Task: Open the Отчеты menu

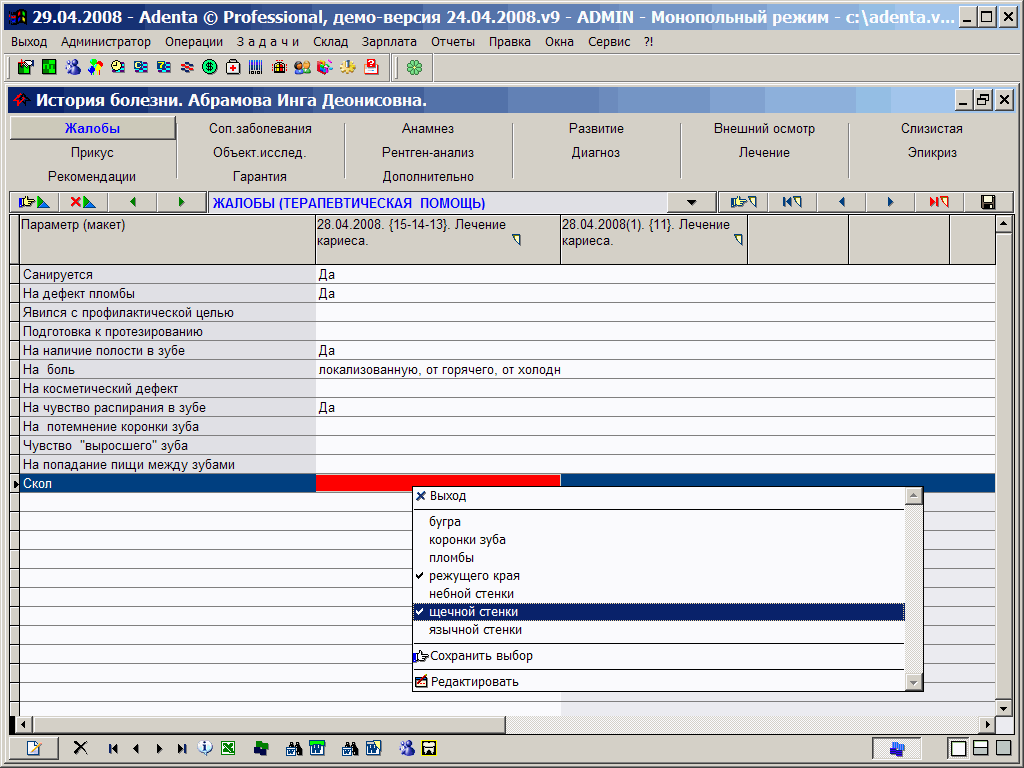Action: coord(453,41)
